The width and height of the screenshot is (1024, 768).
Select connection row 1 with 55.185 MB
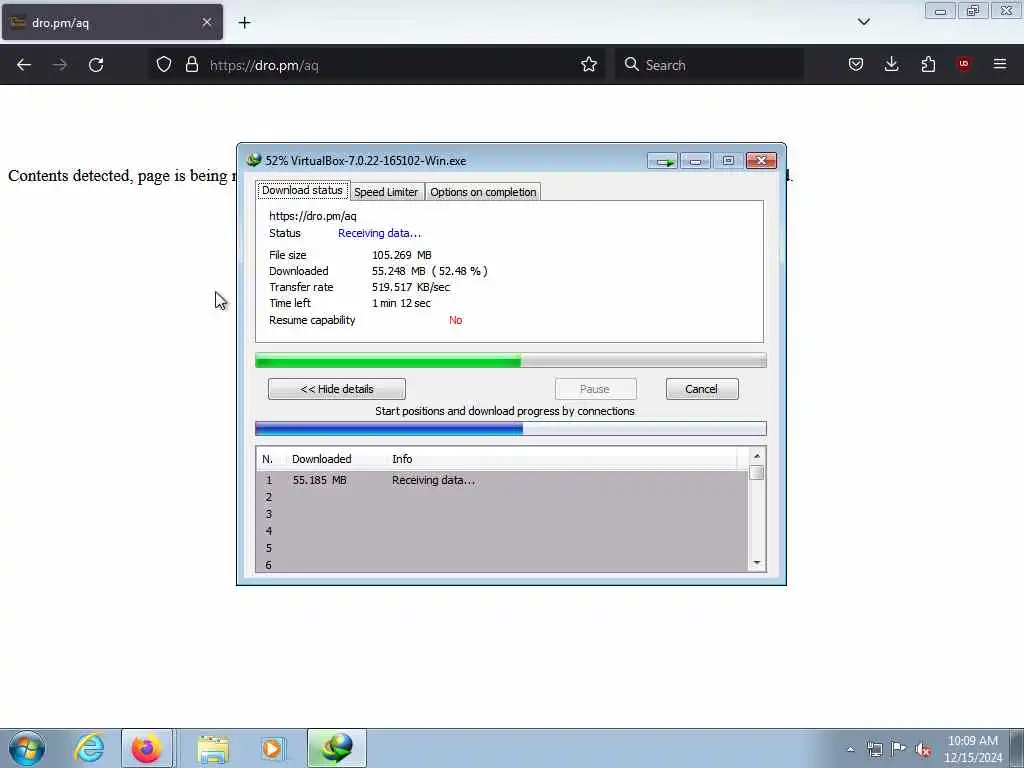[x=502, y=480]
